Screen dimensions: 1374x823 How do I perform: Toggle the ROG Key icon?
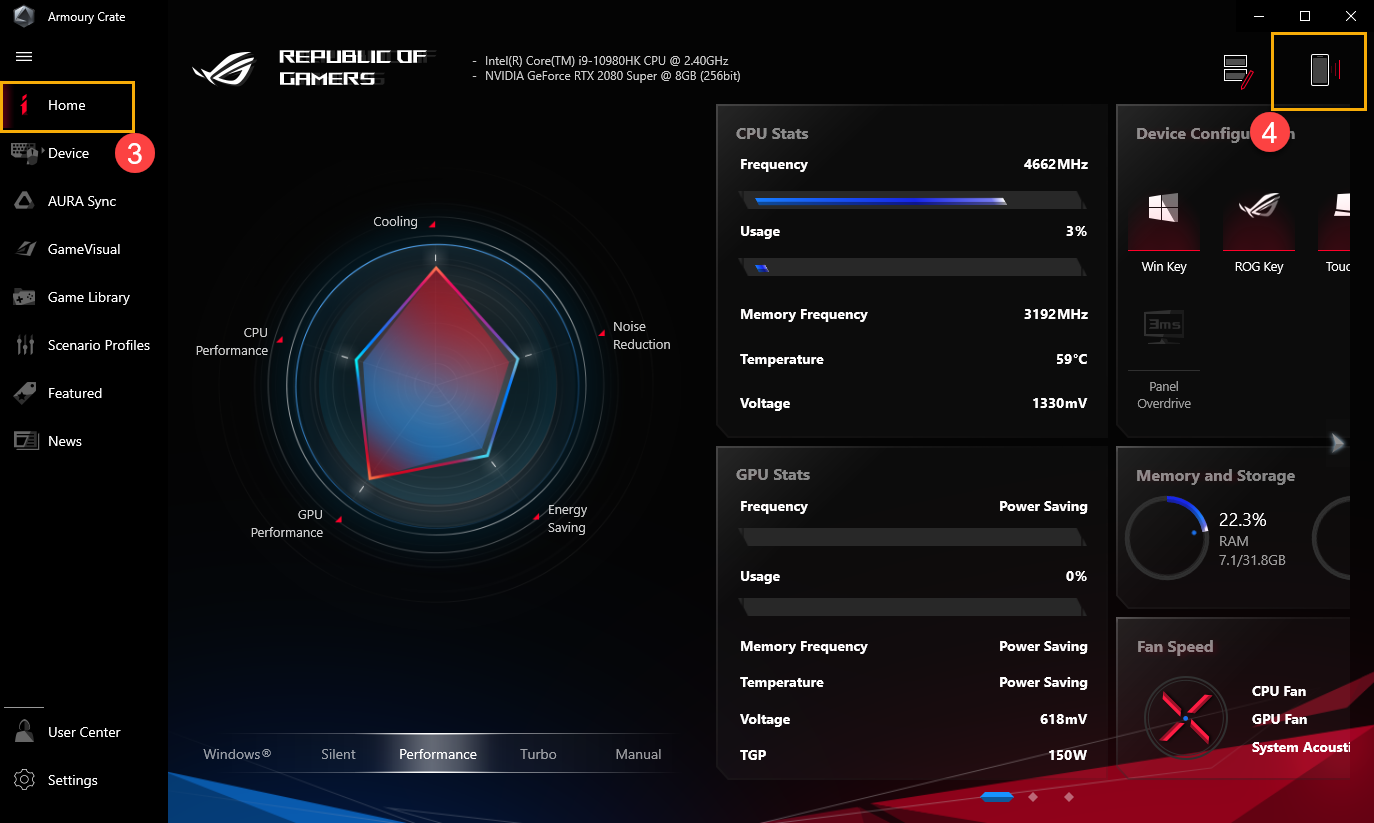tap(1259, 207)
